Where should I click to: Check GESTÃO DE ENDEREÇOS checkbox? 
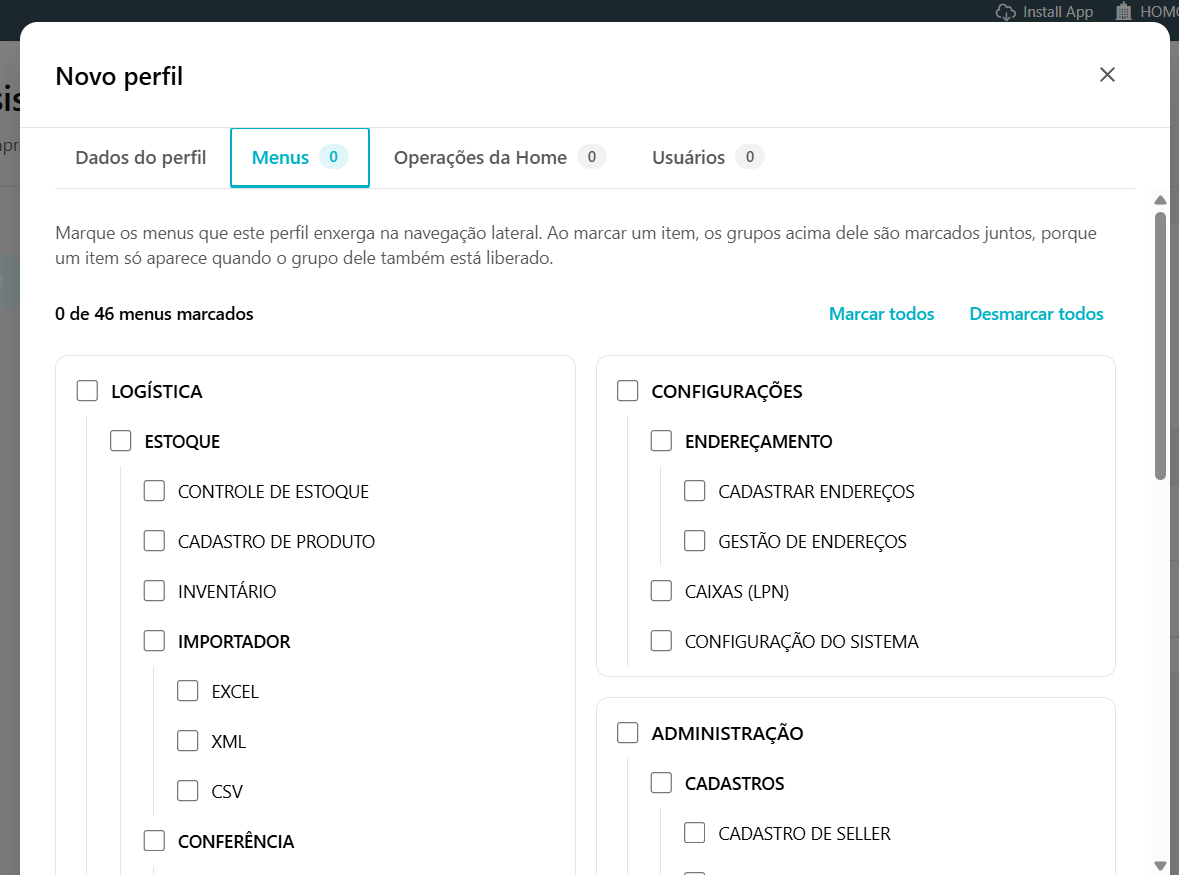coord(694,540)
